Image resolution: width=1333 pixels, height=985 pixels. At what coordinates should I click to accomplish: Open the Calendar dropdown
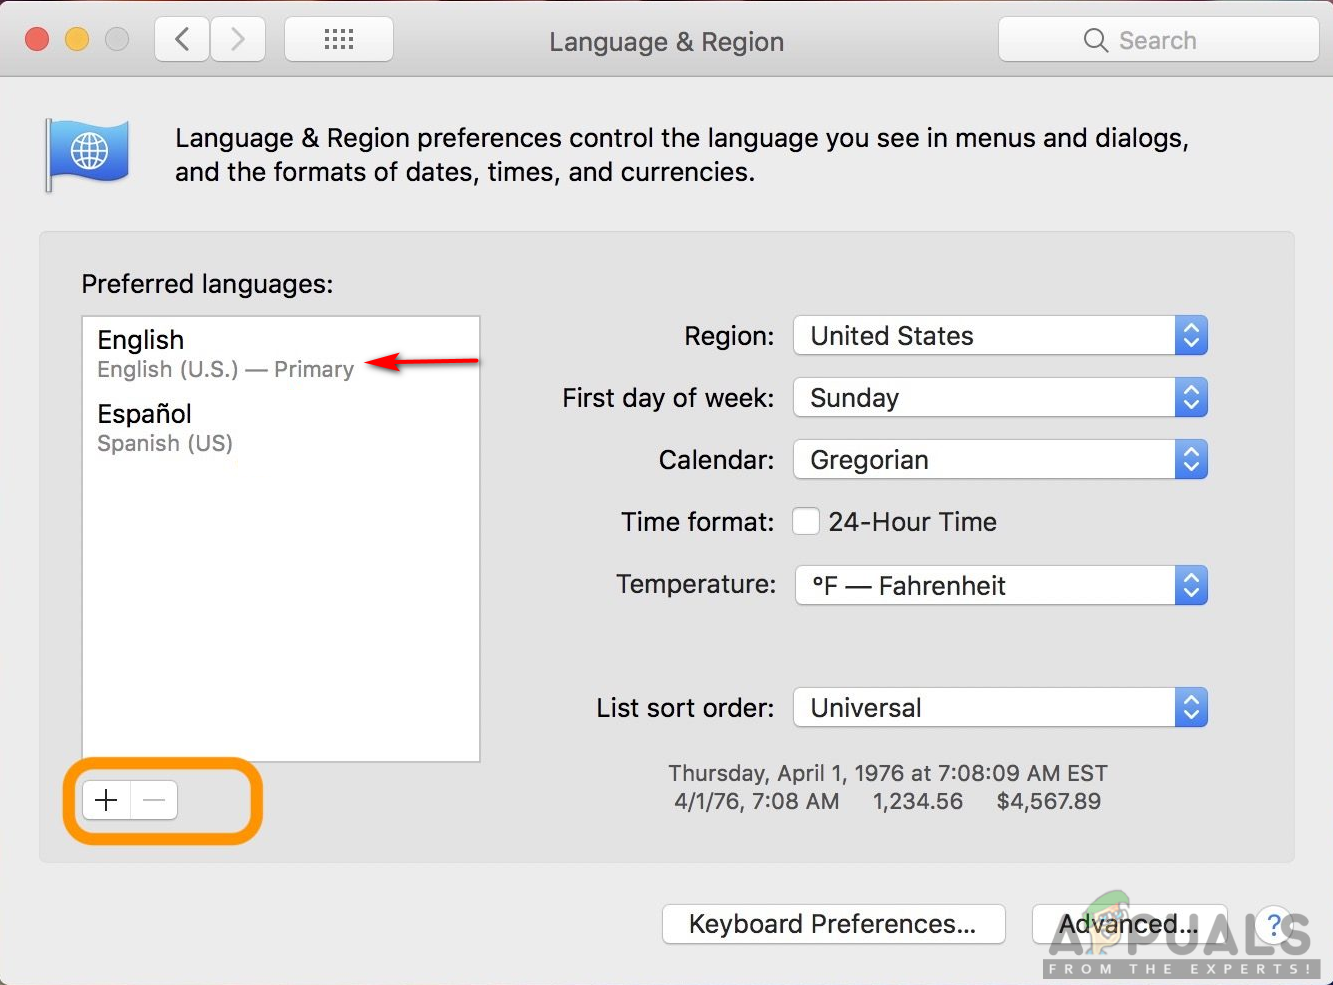(1000, 460)
